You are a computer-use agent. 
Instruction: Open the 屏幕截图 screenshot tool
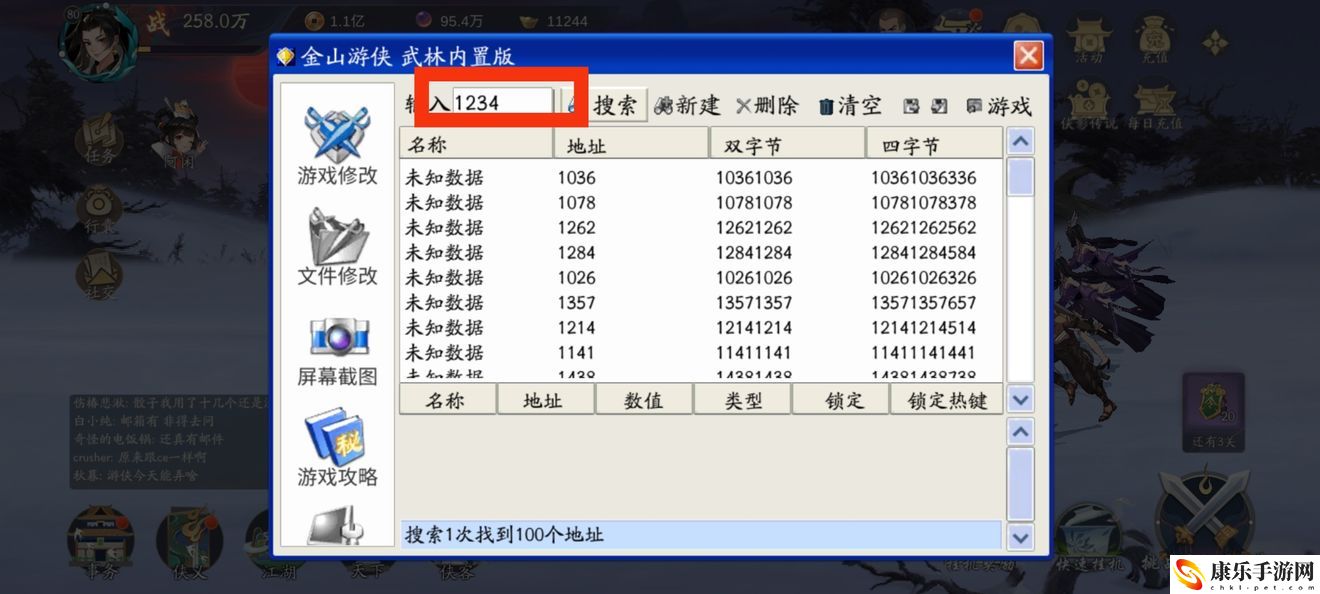[338, 351]
